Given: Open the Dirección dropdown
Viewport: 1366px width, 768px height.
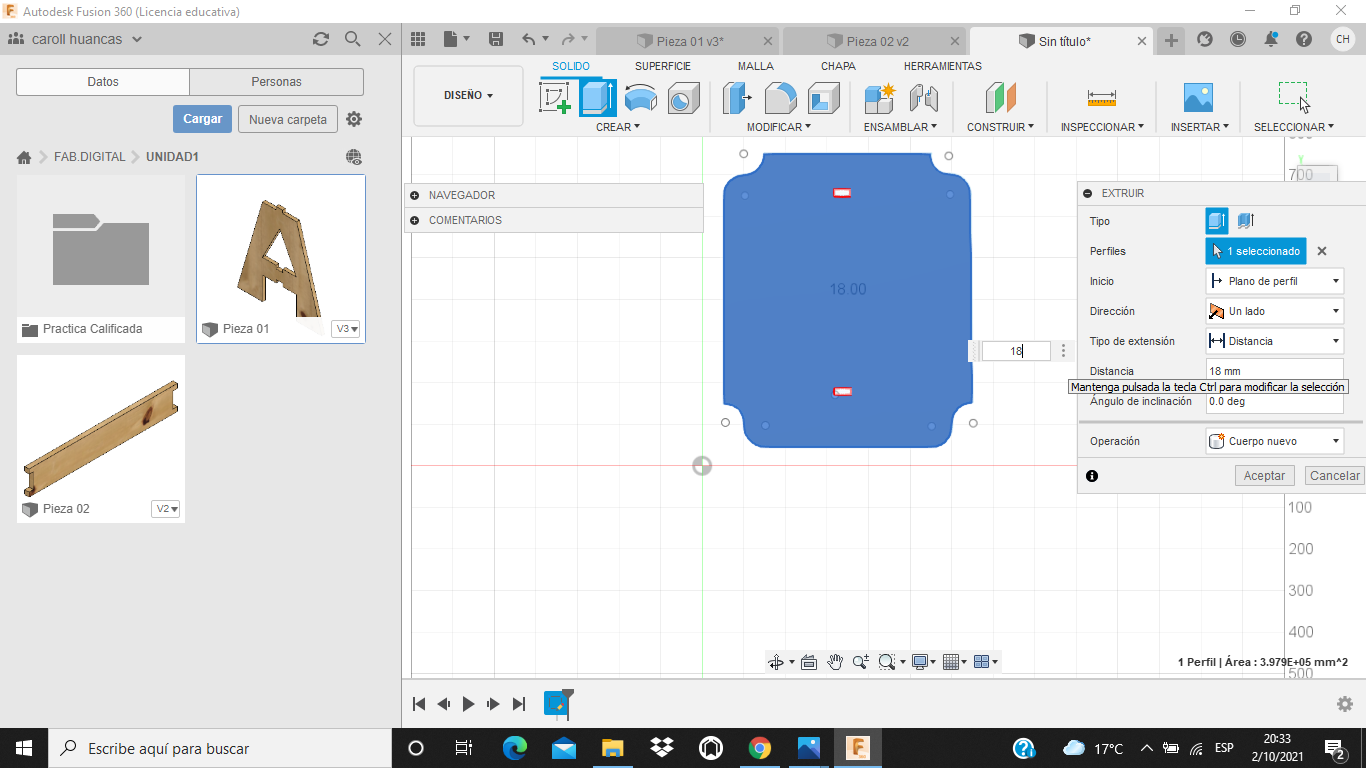Looking at the screenshot, I should pyautogui.click(x=1275, y=312).
